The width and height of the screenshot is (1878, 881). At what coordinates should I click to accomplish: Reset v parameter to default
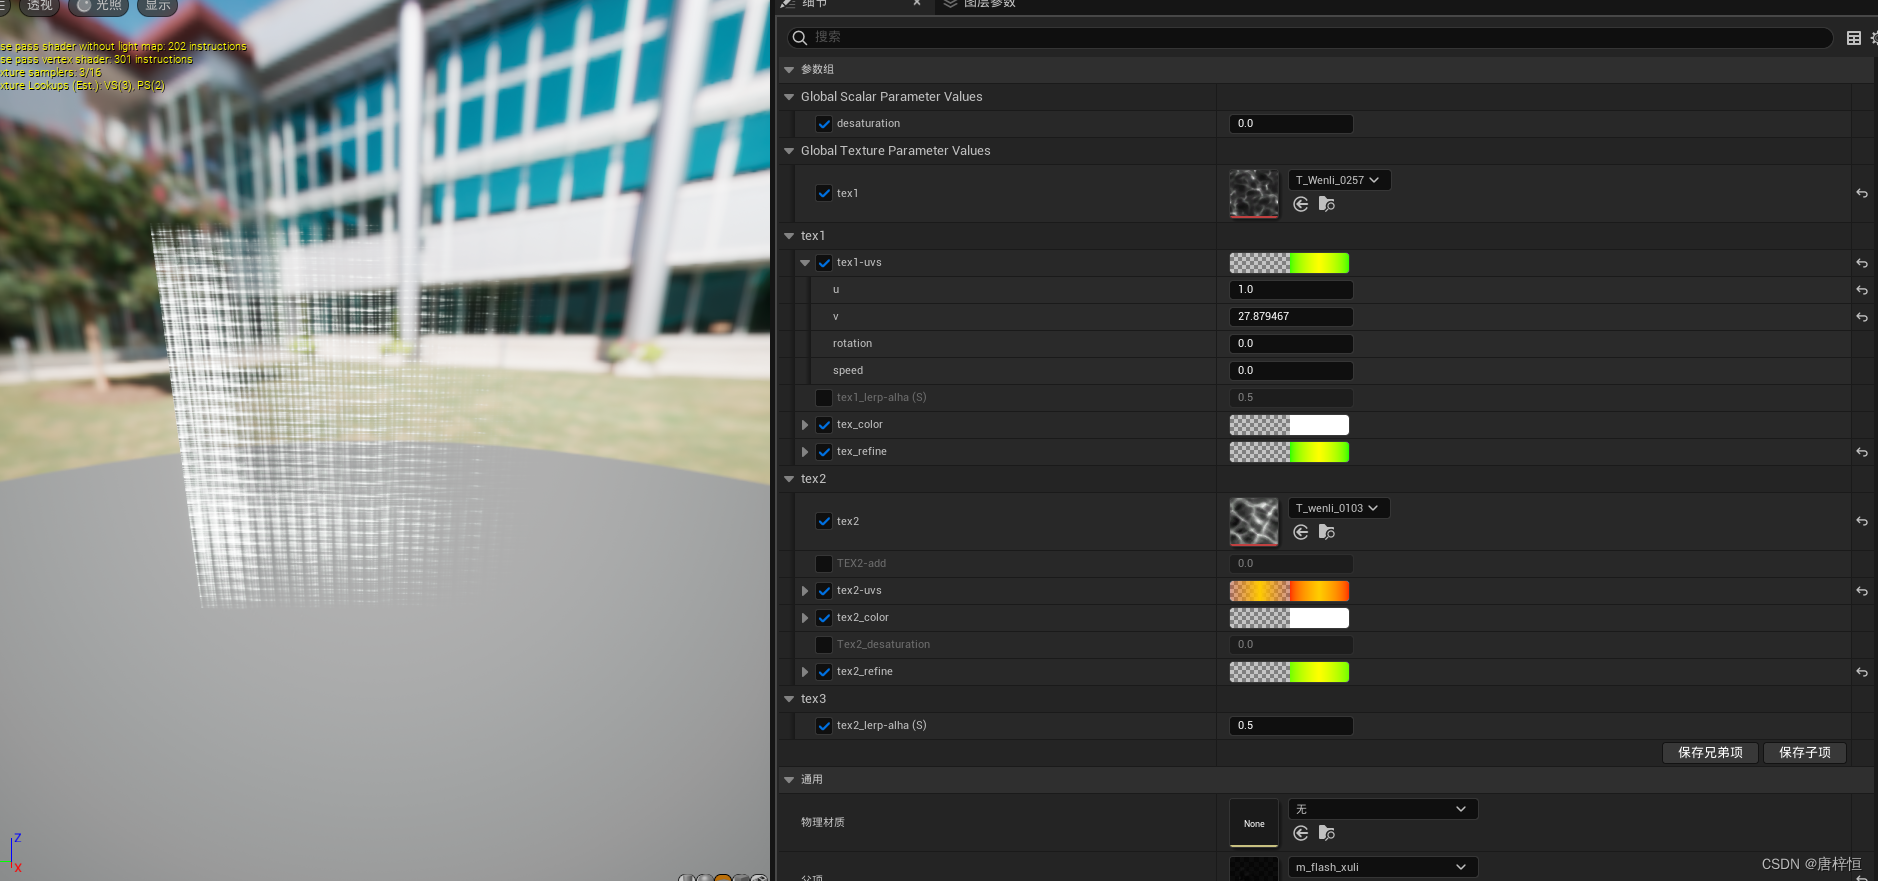click(1862, 317)
